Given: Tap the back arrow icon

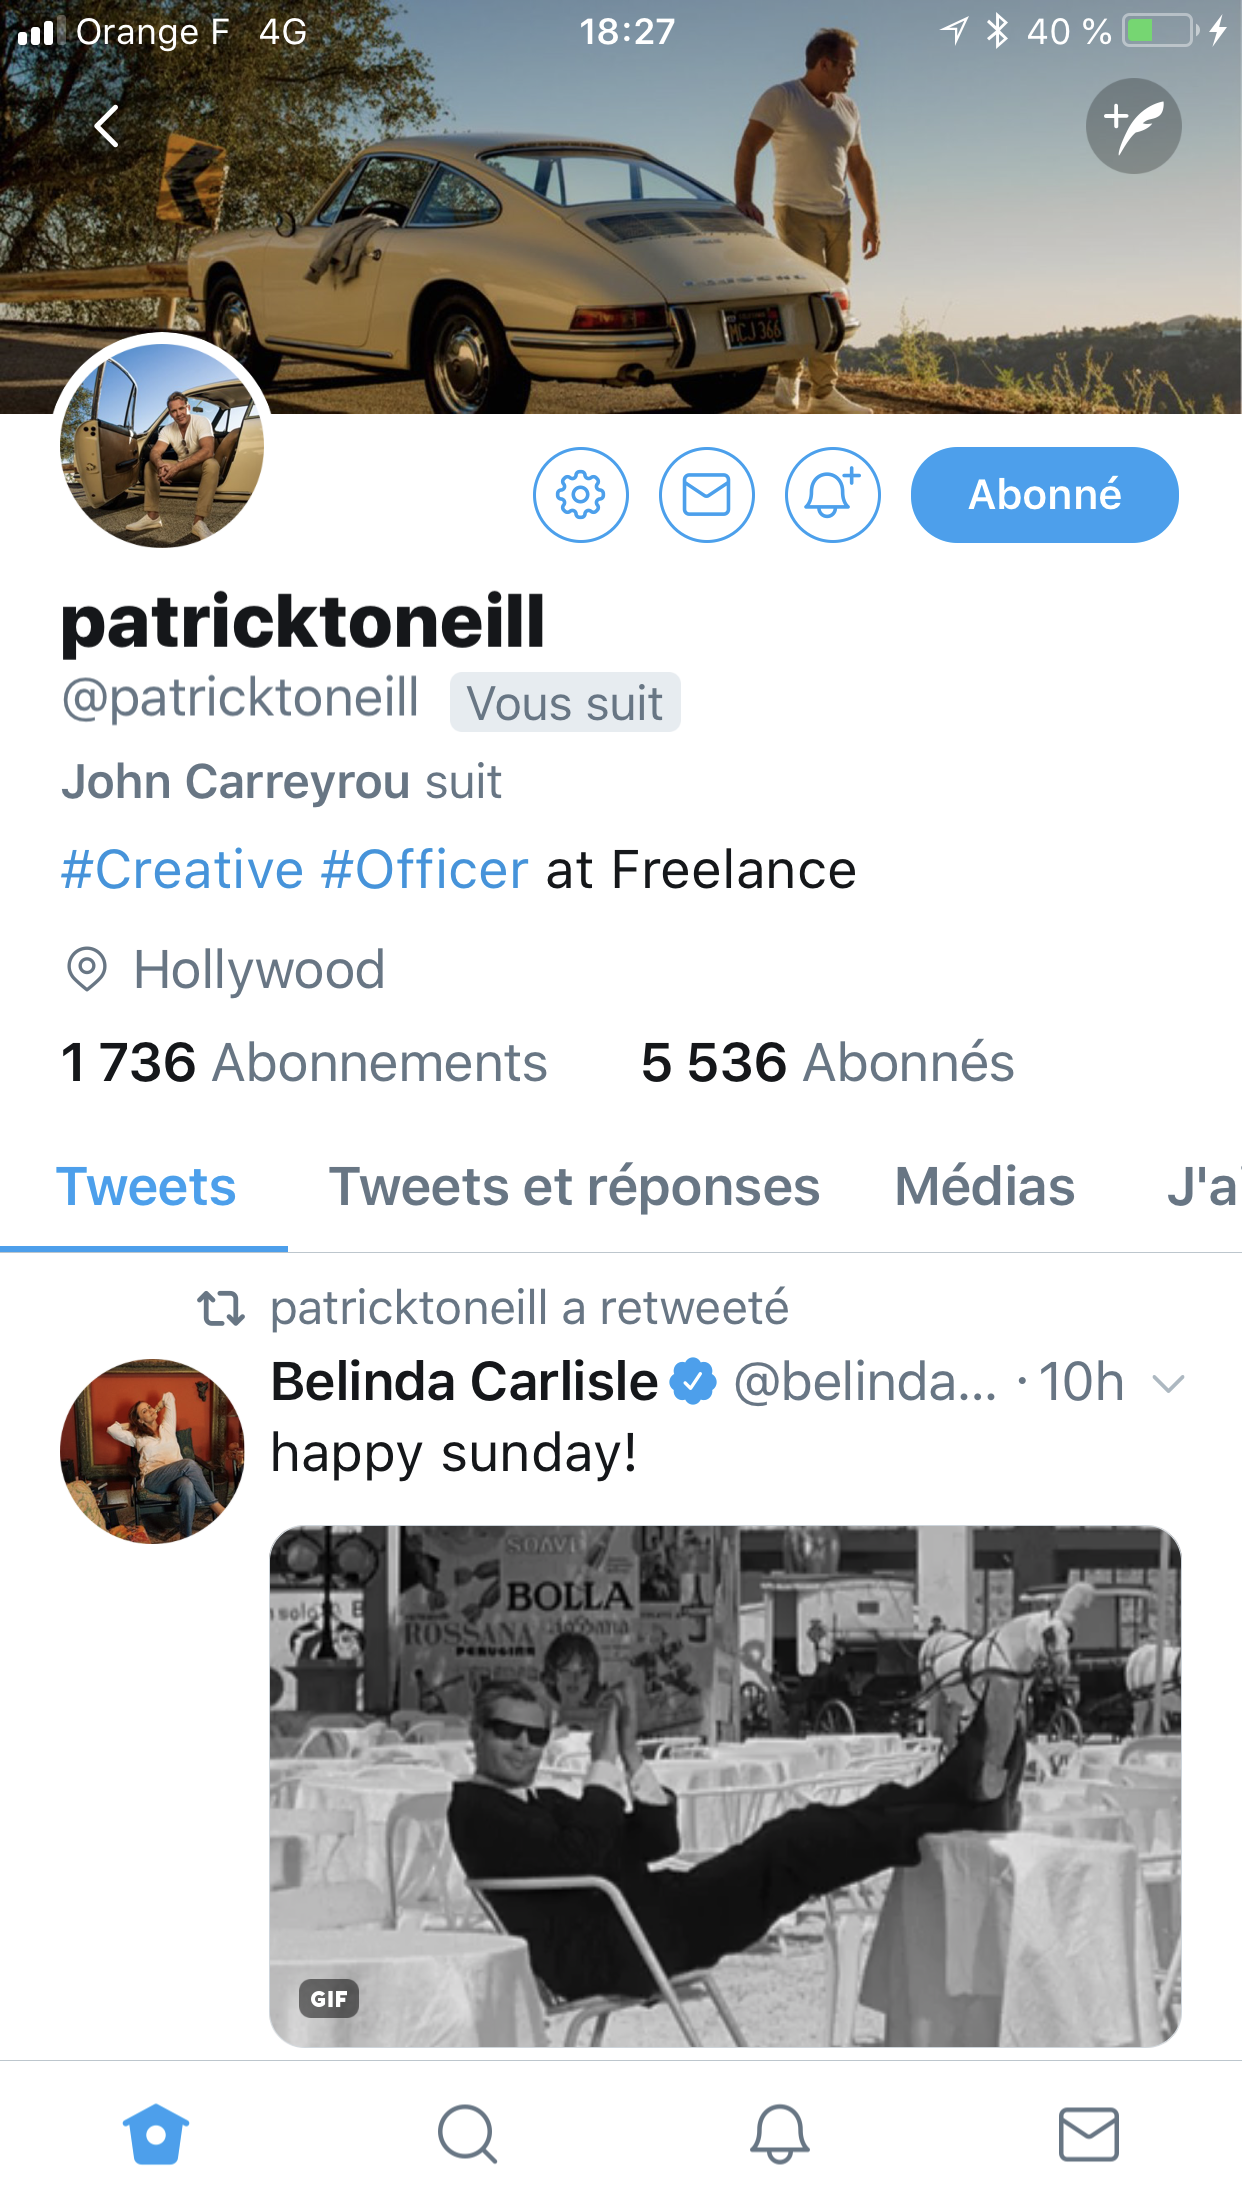Looking at the screenshot, I should pyautogui.click(x=106, y=126).
